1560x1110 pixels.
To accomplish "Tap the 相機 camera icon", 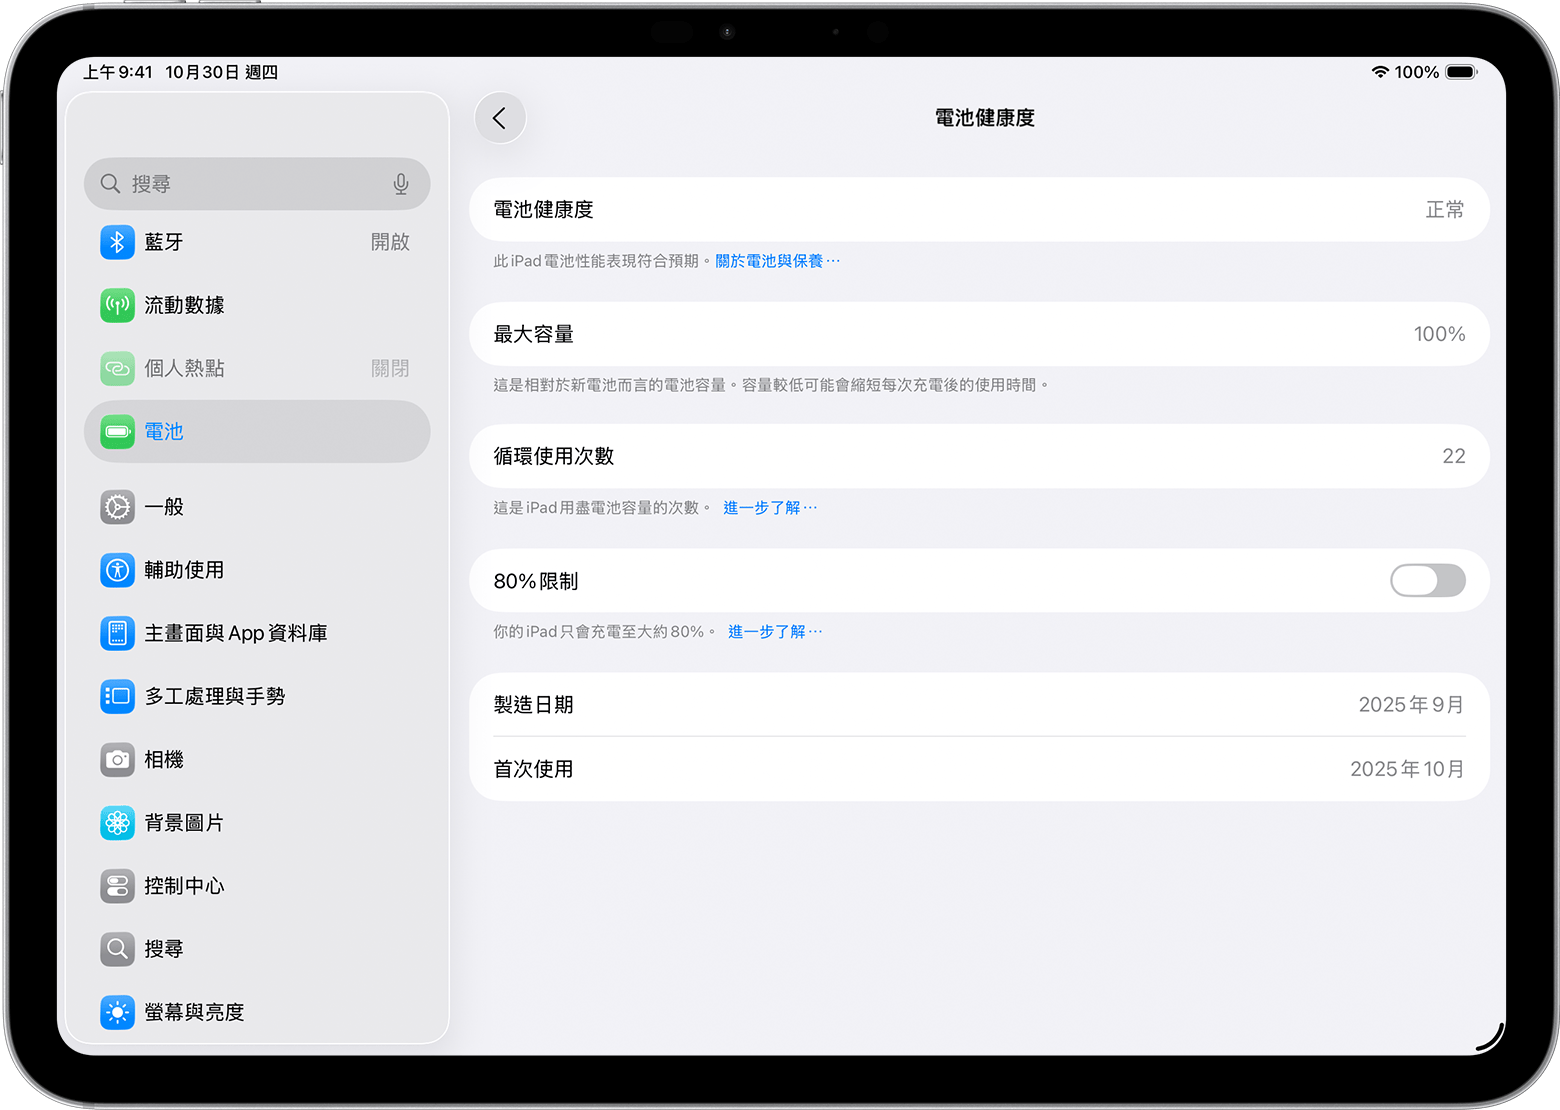I will pos(117,760).
